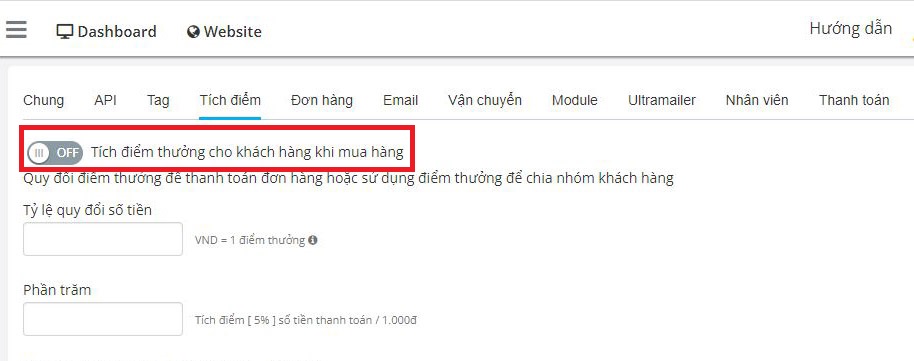Open the Email tab
Viewport: 914px width, 361px height.
[x=400, y=100]
